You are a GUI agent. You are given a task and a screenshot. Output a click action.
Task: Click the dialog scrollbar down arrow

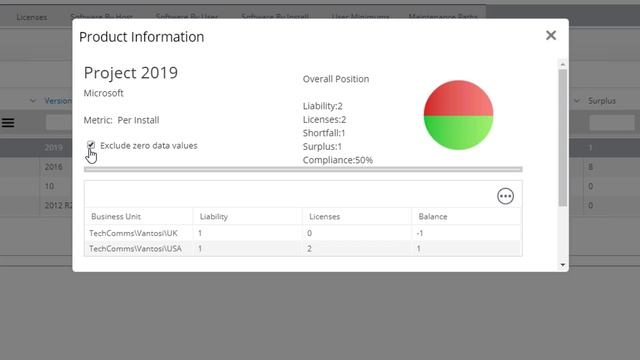563,265
